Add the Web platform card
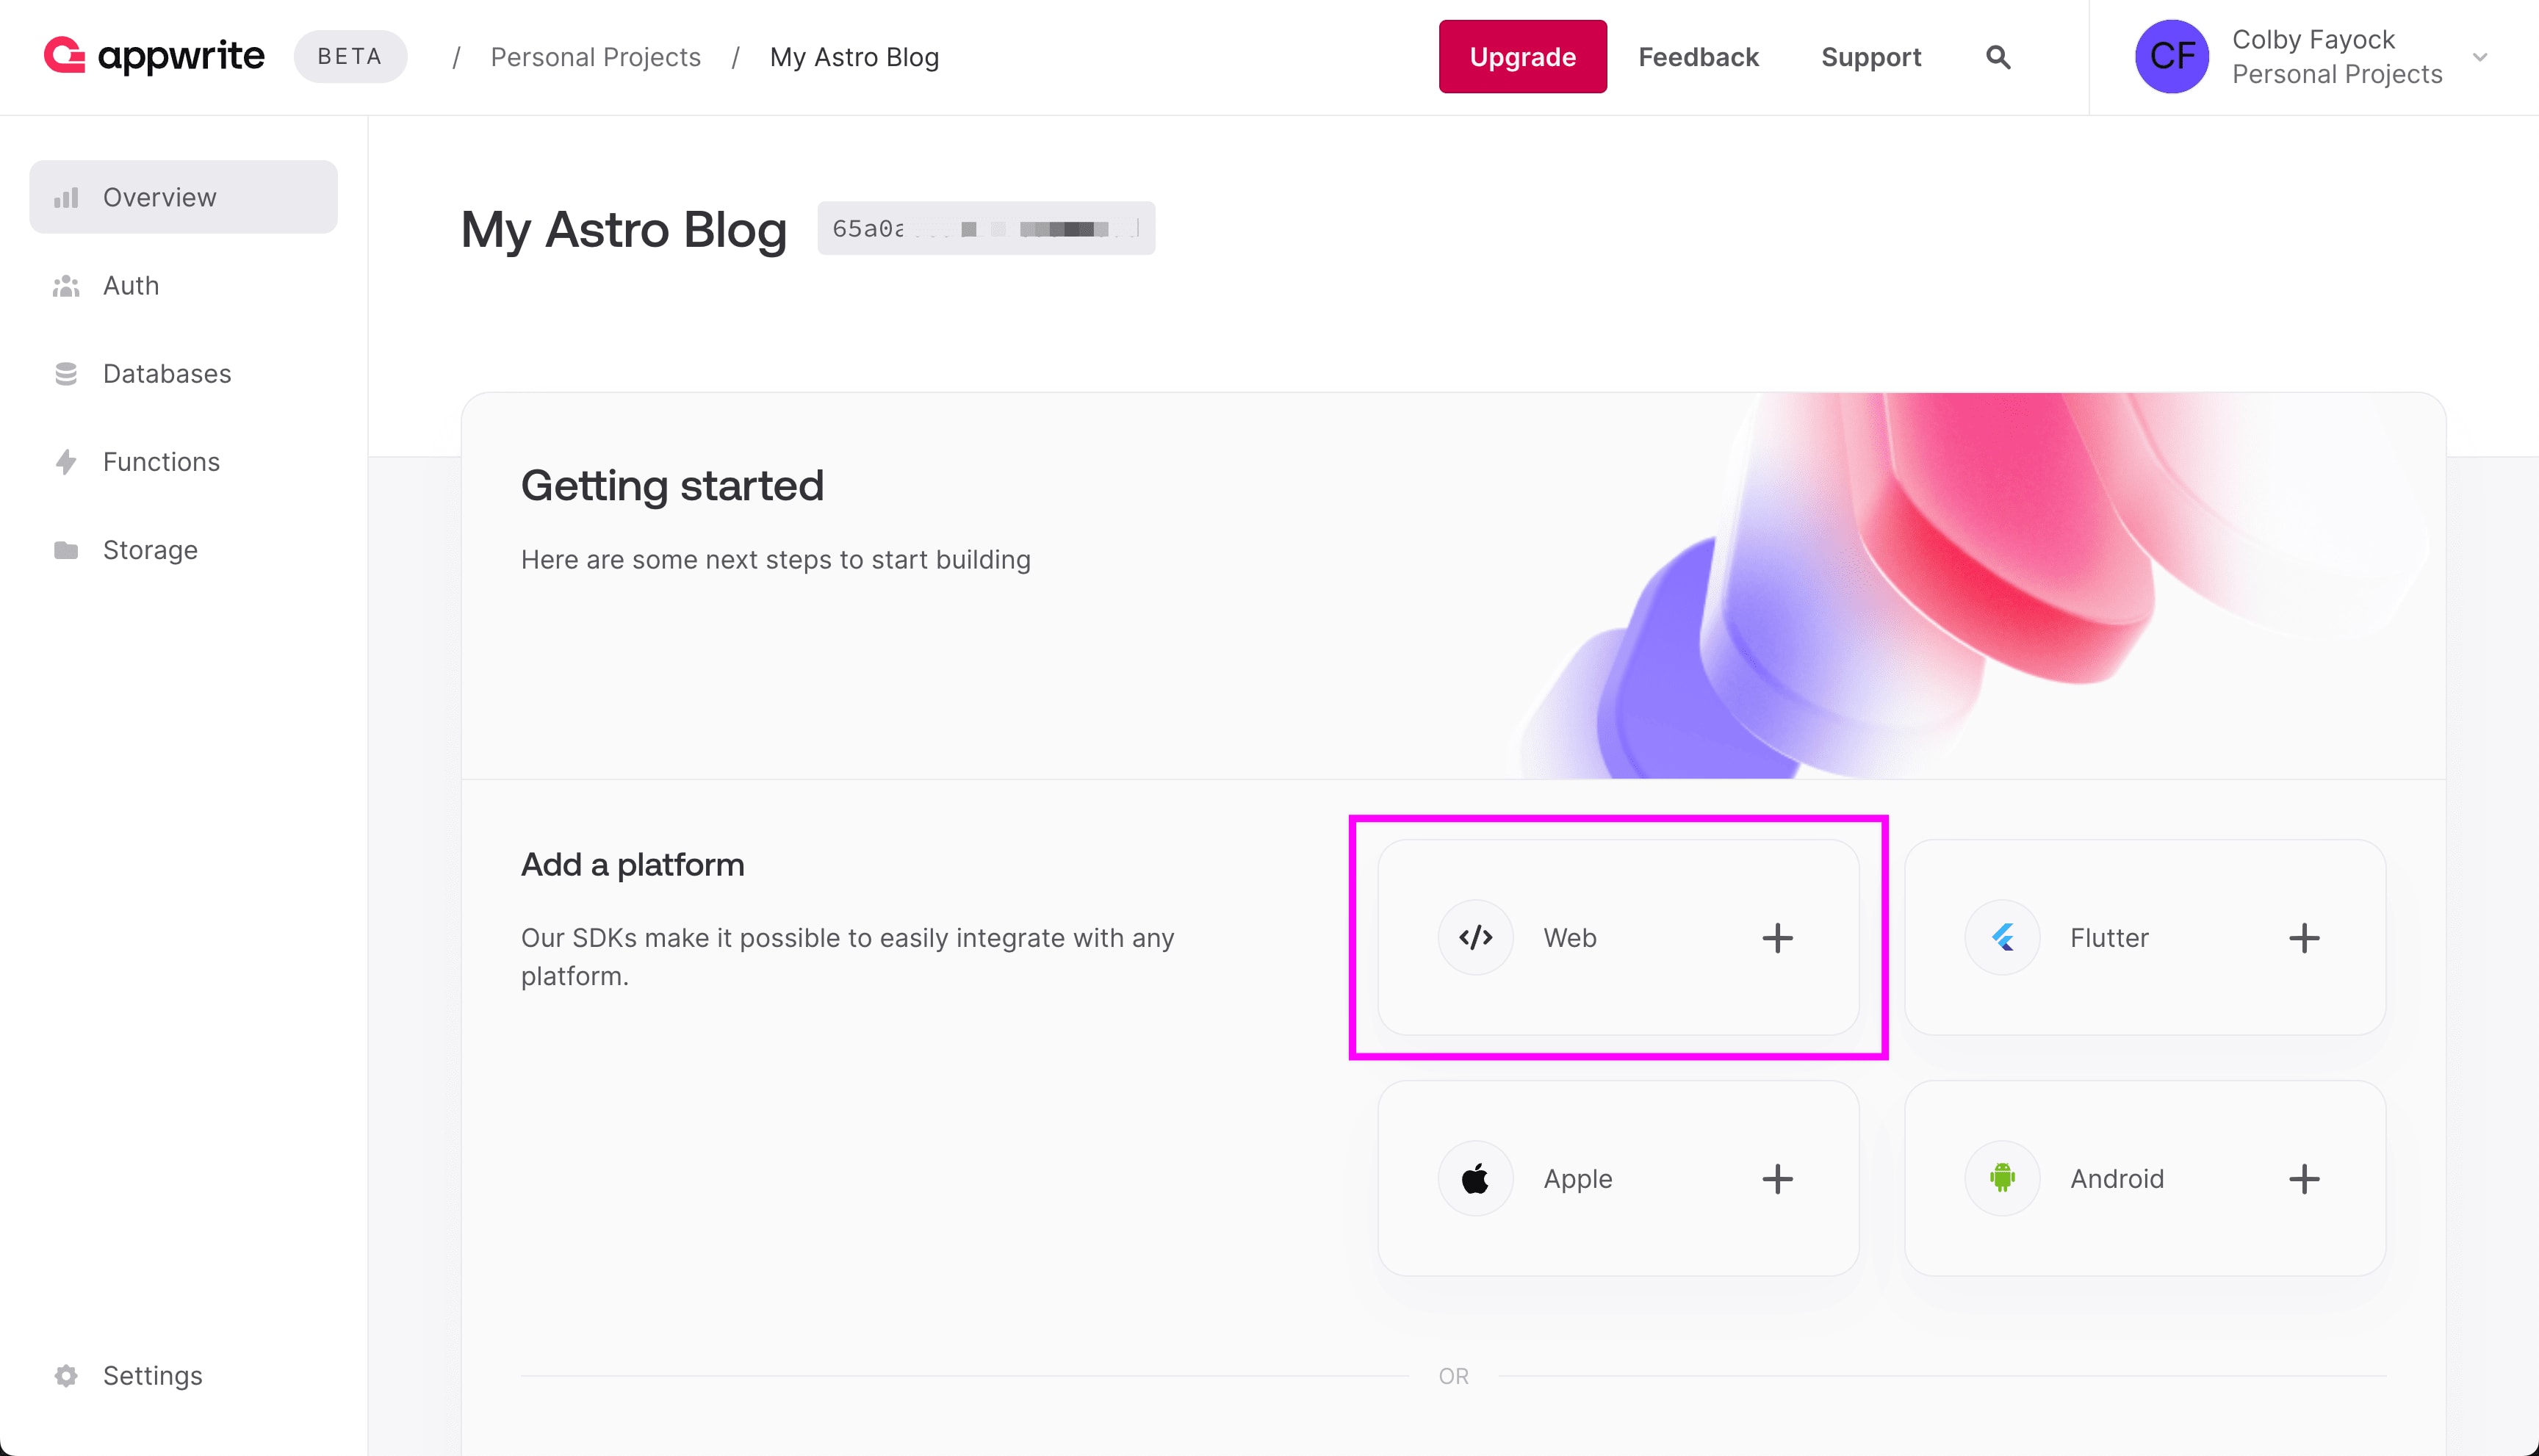 [1618, 937]
